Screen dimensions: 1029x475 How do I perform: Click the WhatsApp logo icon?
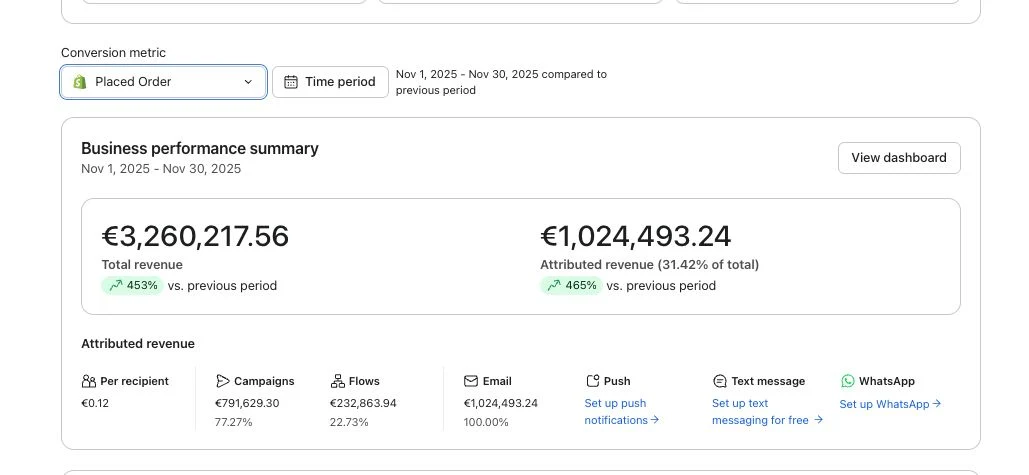(x=848, y=381)
